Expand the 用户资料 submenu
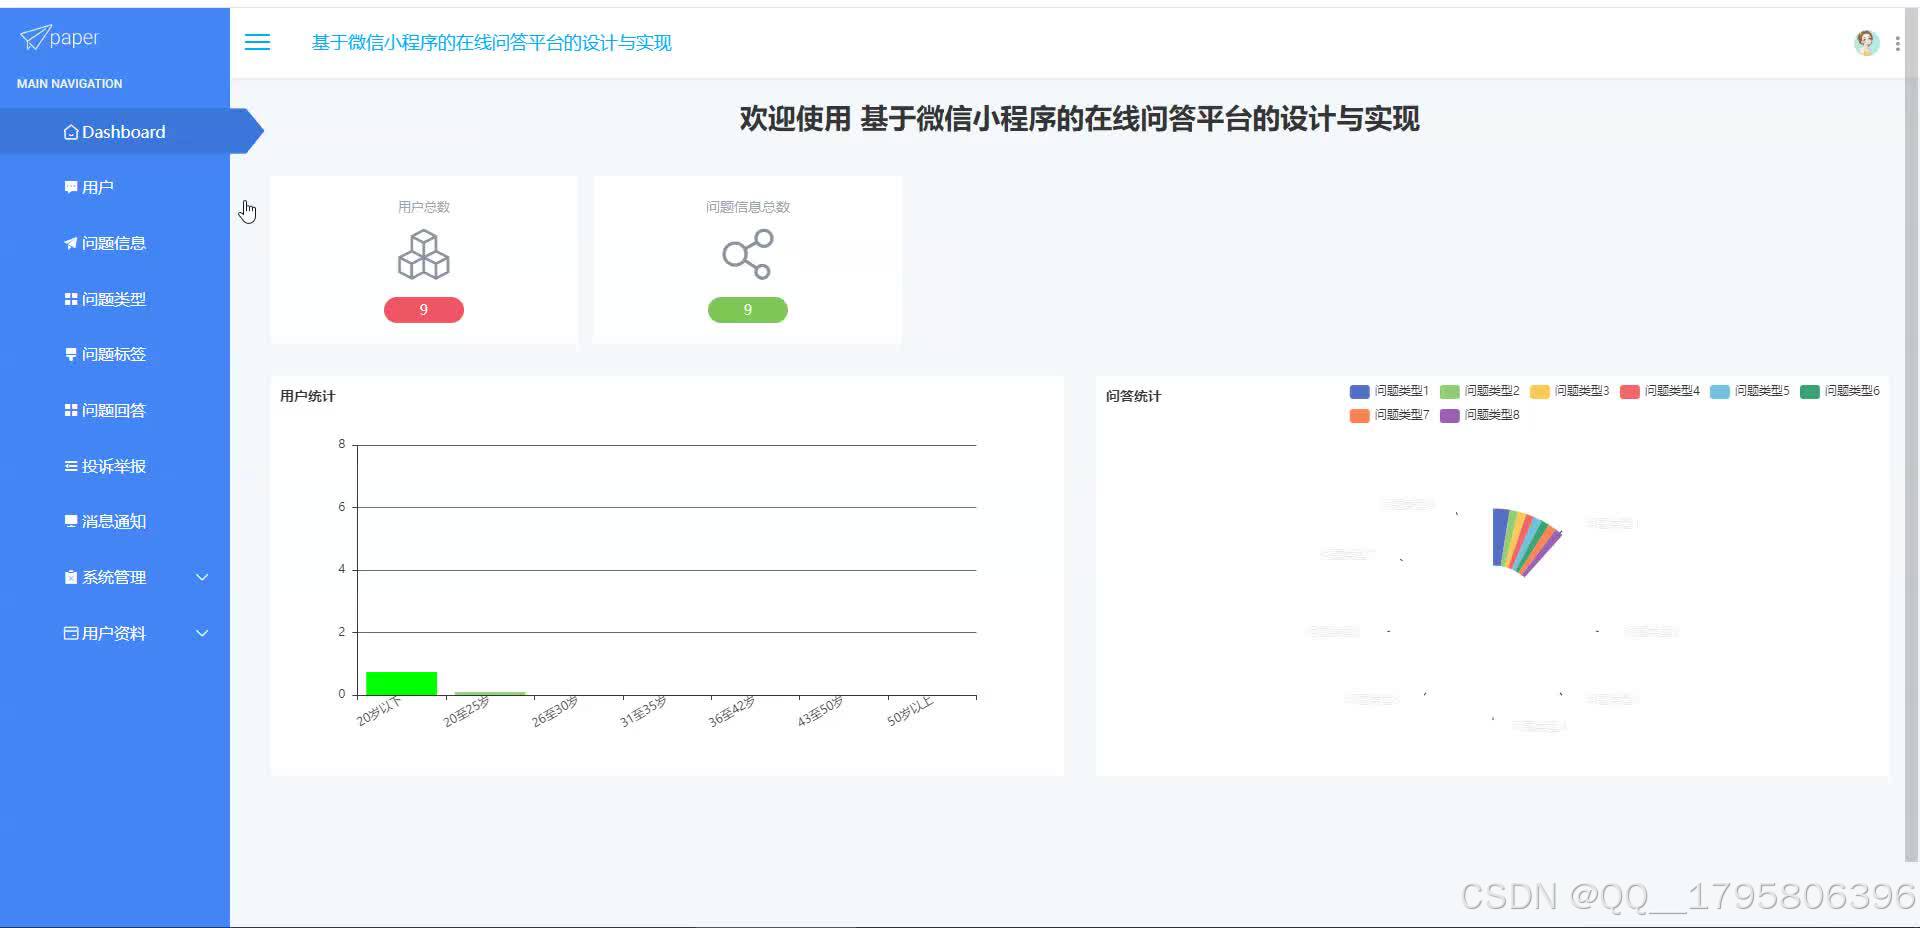 [112, 632]
